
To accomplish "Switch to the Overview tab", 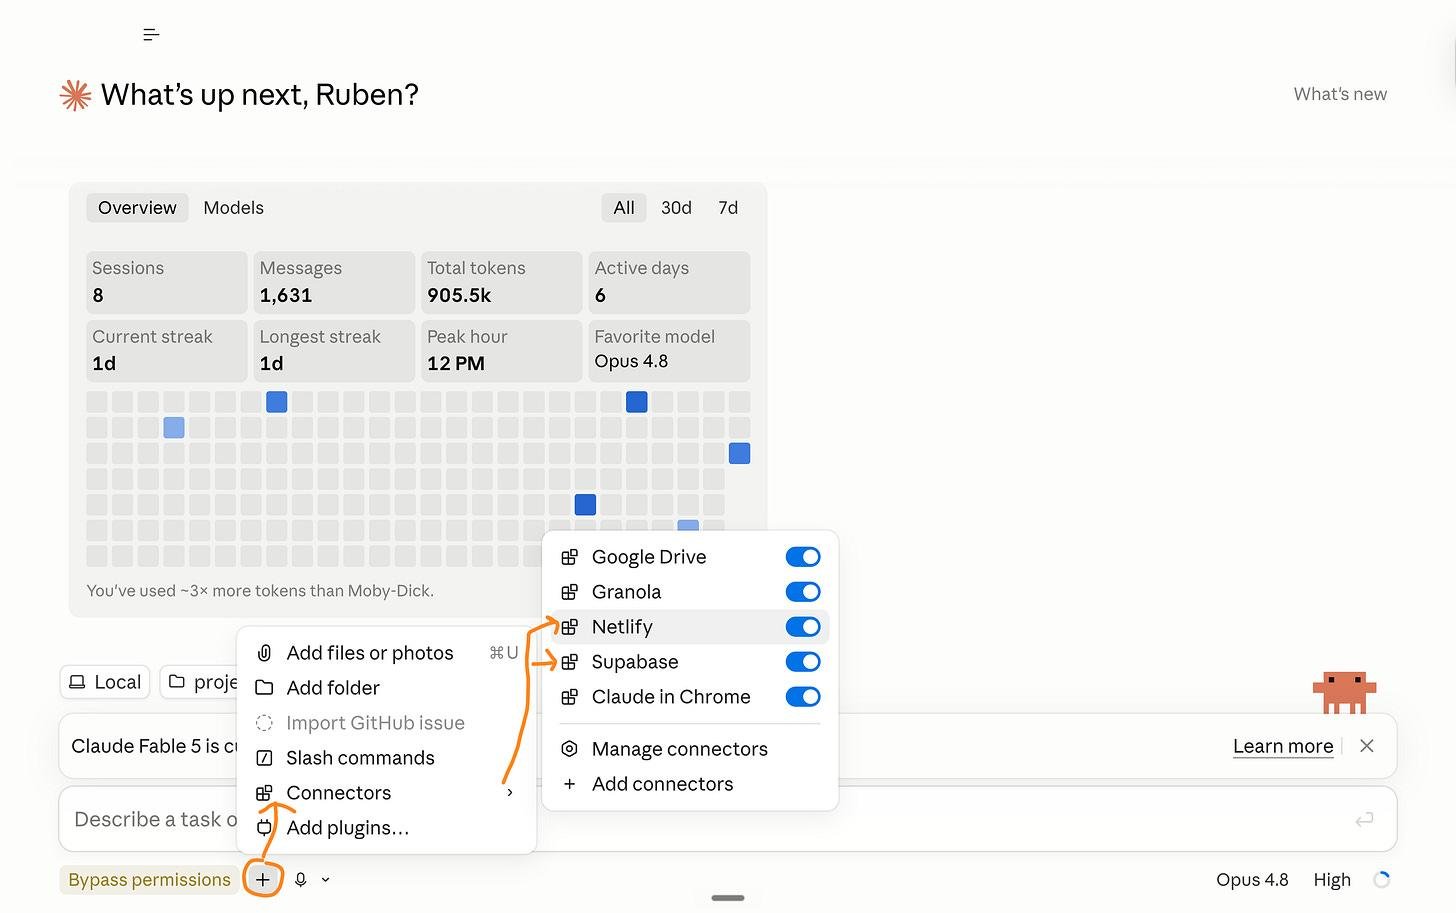I will pos(137,208).
